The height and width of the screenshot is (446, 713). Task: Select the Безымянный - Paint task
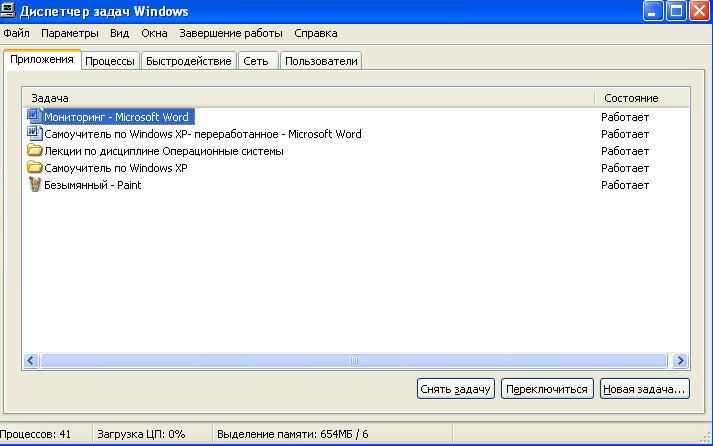point(92,185)
